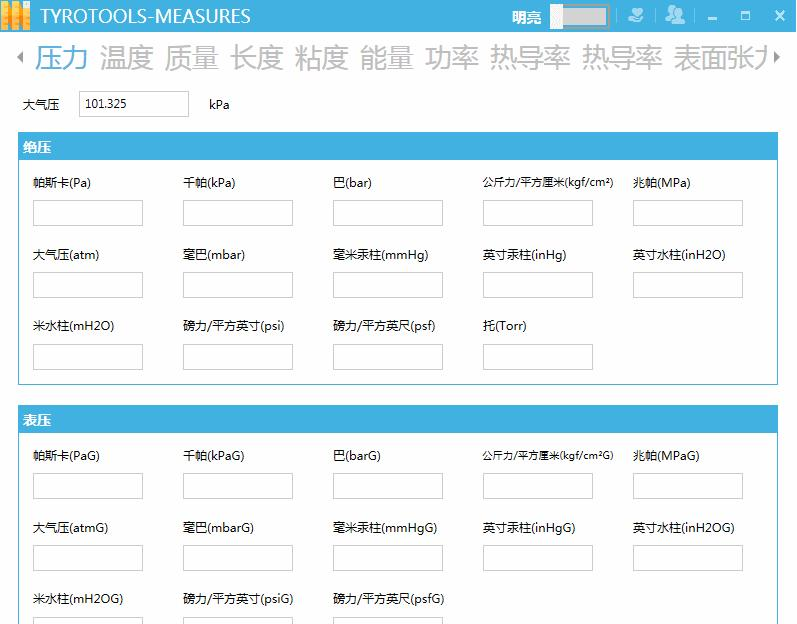The width and height of the screenshot is (797, 624).
Task: Open the first 热导率 tab
Action: (x=530, y=57)
